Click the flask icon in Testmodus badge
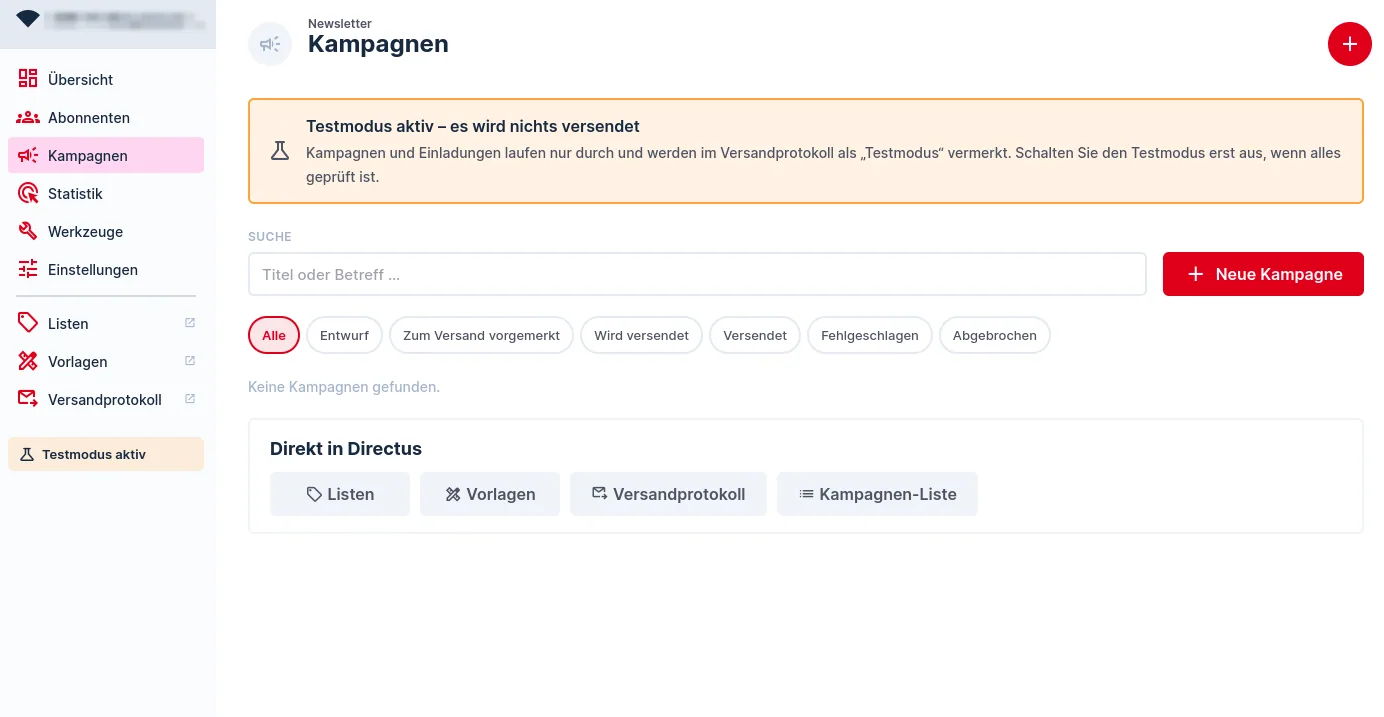The height and width of the screenshot is (717, 1384). point(27,454)
